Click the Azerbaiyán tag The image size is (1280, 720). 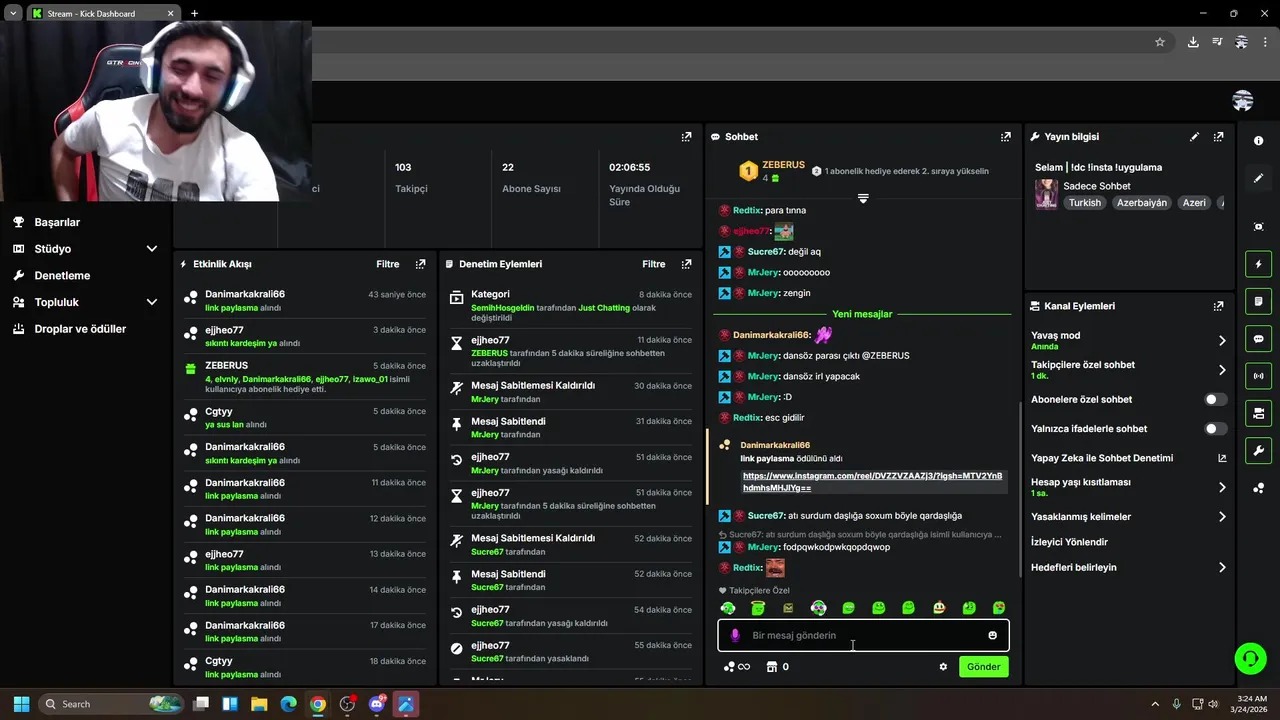tap(1142, 203)
